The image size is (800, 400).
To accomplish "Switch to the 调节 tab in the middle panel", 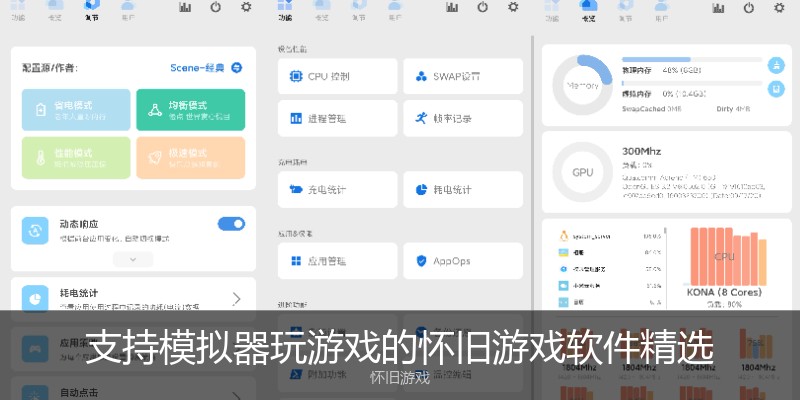I will point(359,10).
